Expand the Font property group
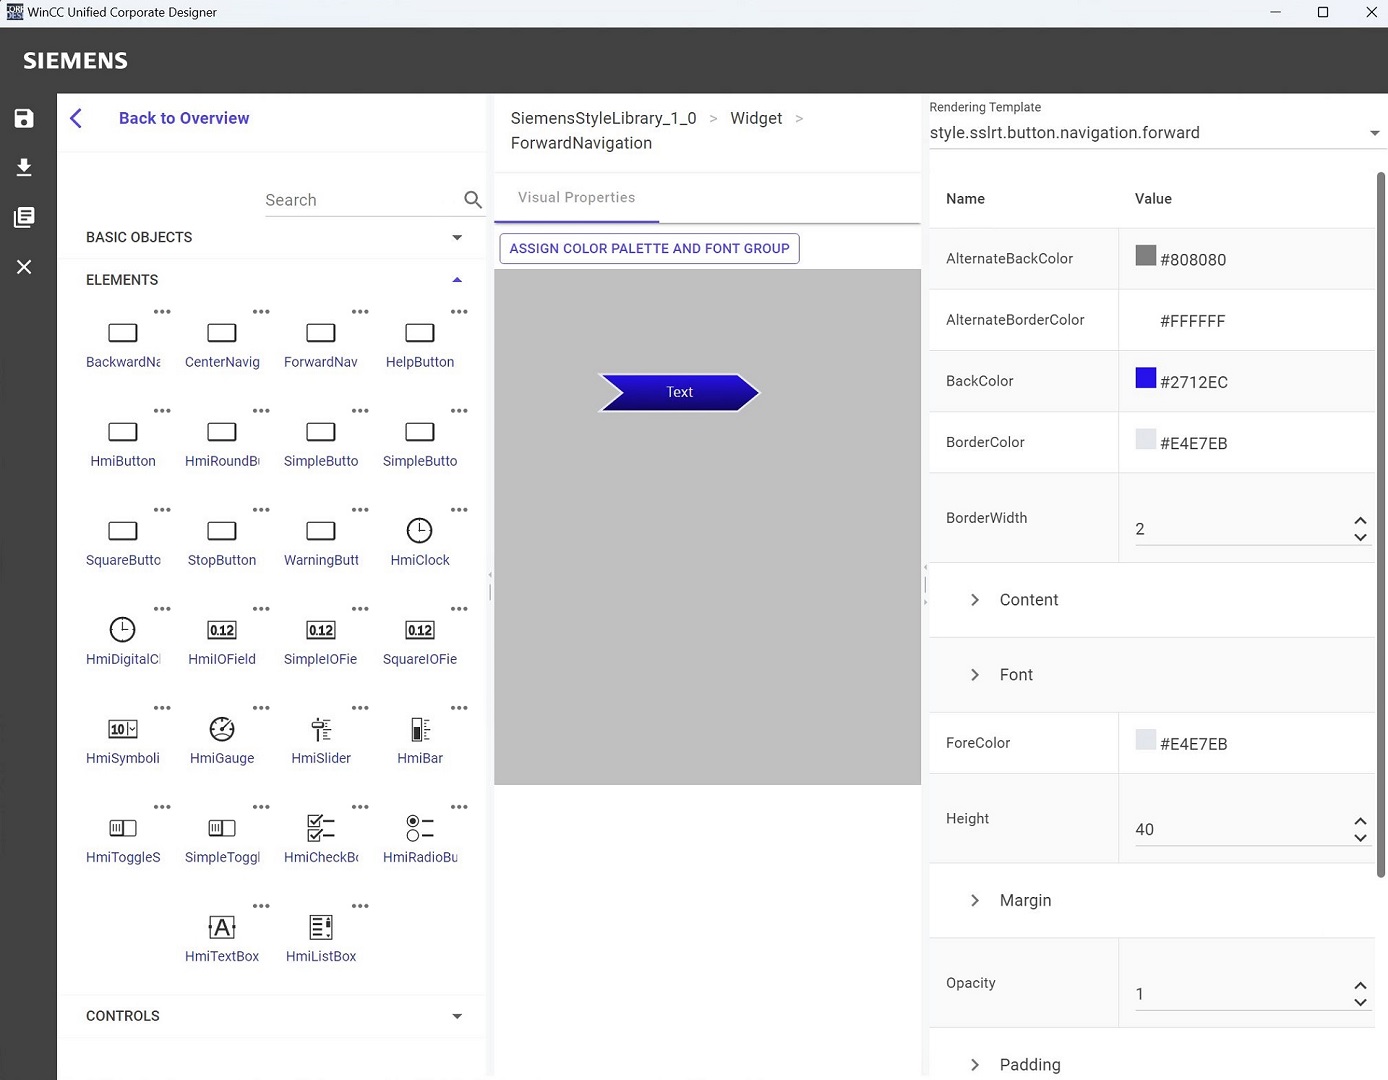Viewport: 1388px width, 1080px height. [x=975, y=675]
